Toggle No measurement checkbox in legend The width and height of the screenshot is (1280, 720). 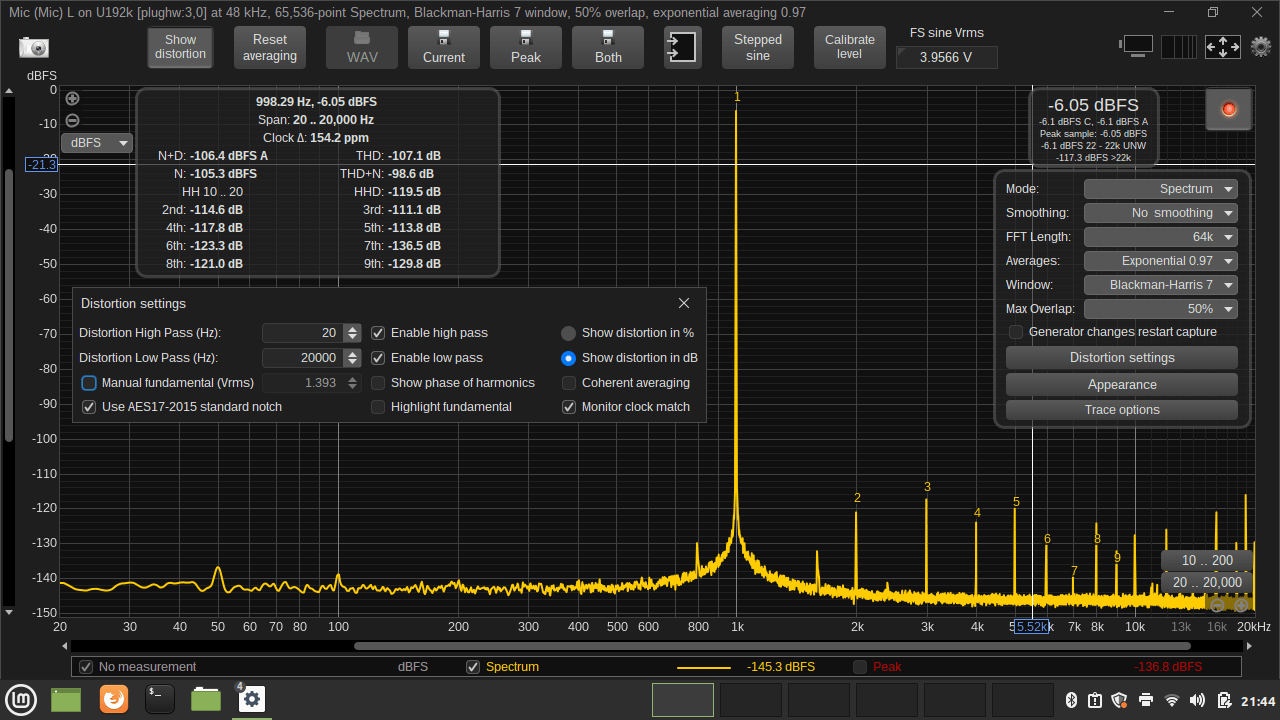pos(86,667)
